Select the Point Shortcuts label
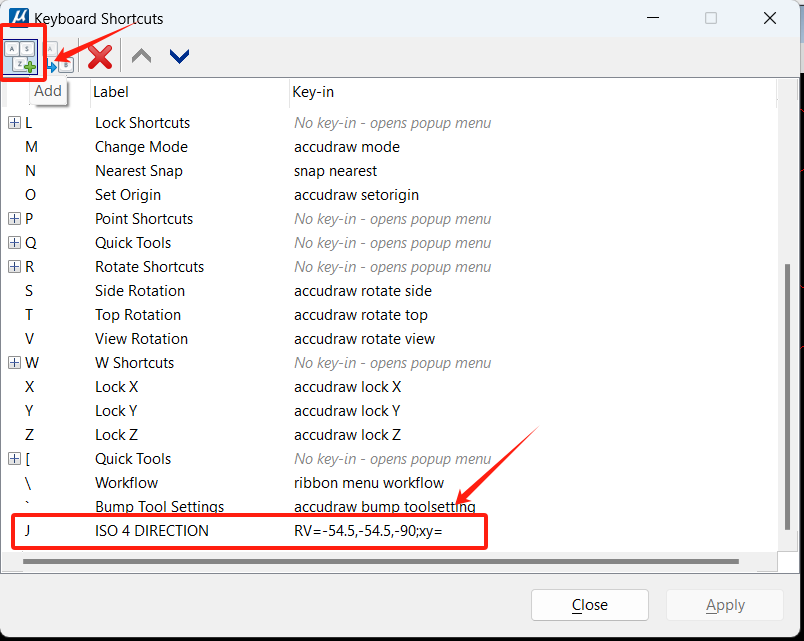Screen dimensions: 804x641 144,219
